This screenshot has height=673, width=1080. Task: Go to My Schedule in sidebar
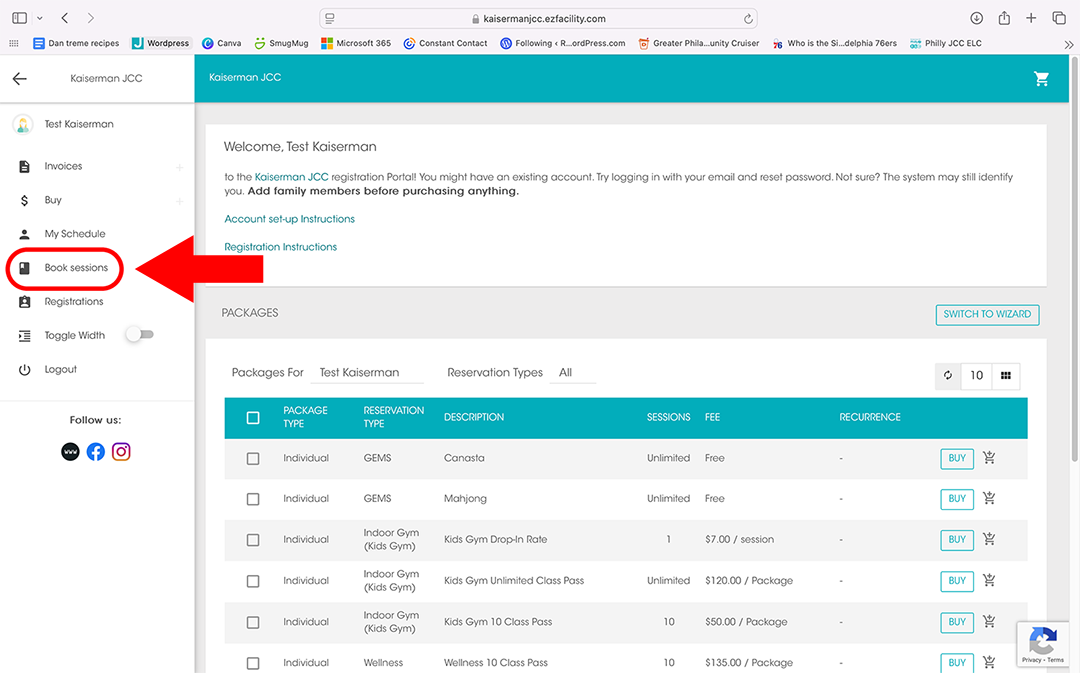pos(74,234)
